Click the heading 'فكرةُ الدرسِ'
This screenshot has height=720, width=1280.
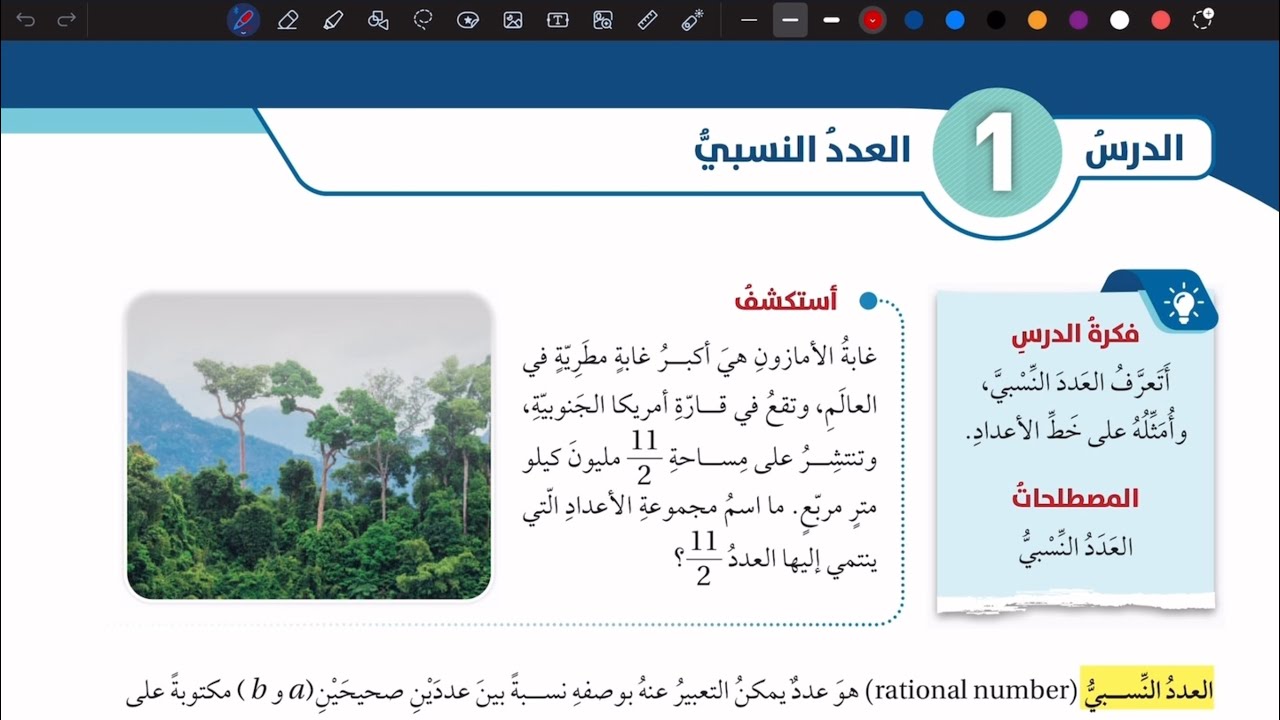[1075, 335]
